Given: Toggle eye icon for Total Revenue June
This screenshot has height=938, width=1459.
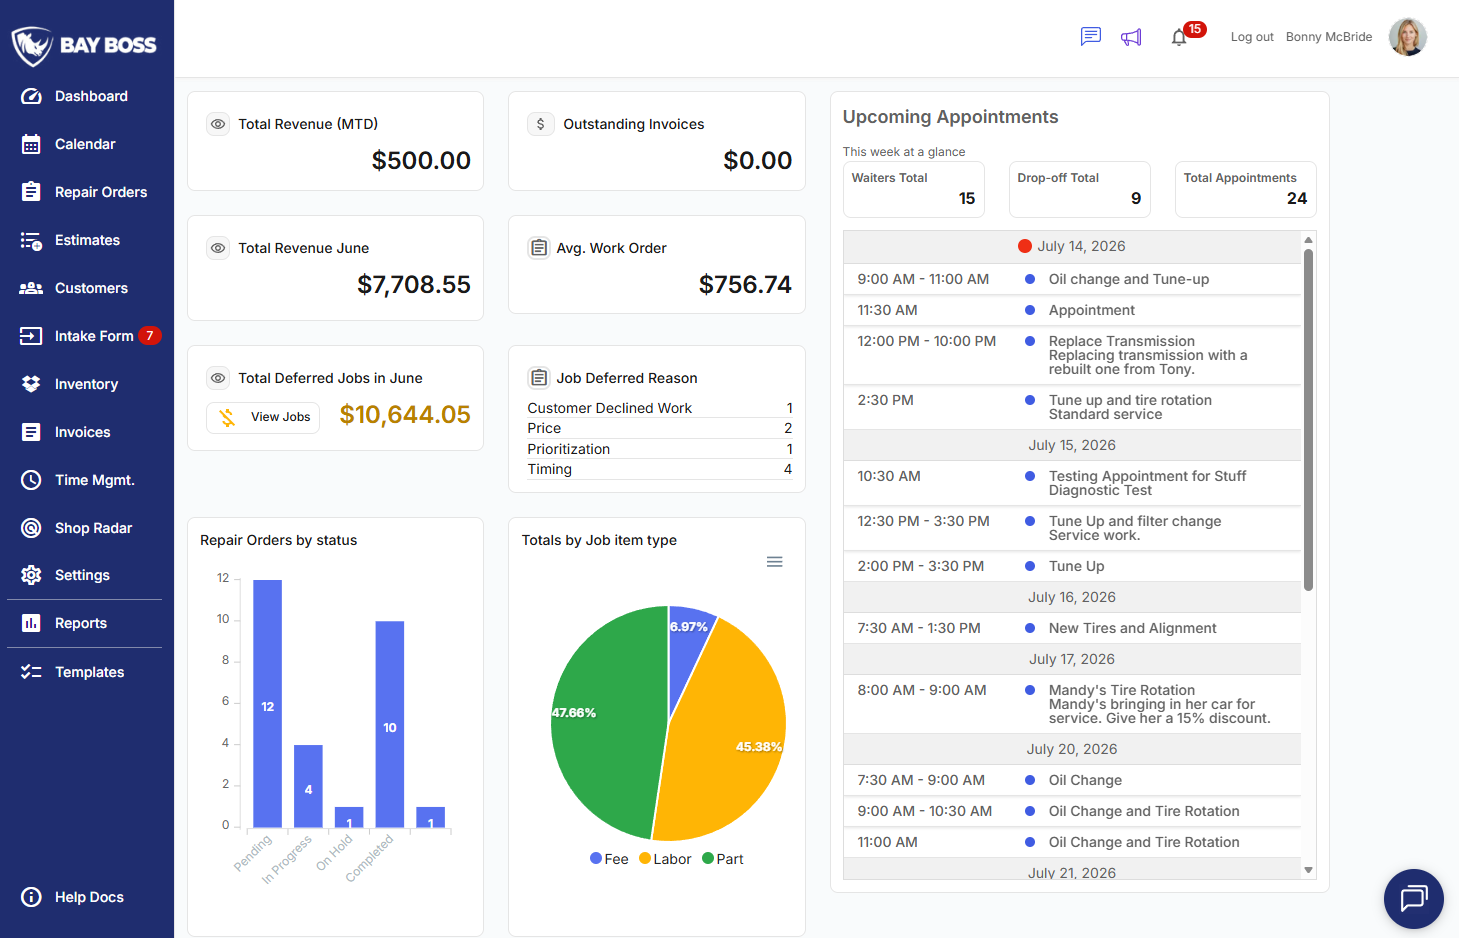Looking at the screenshot, I should pos(218,248).
